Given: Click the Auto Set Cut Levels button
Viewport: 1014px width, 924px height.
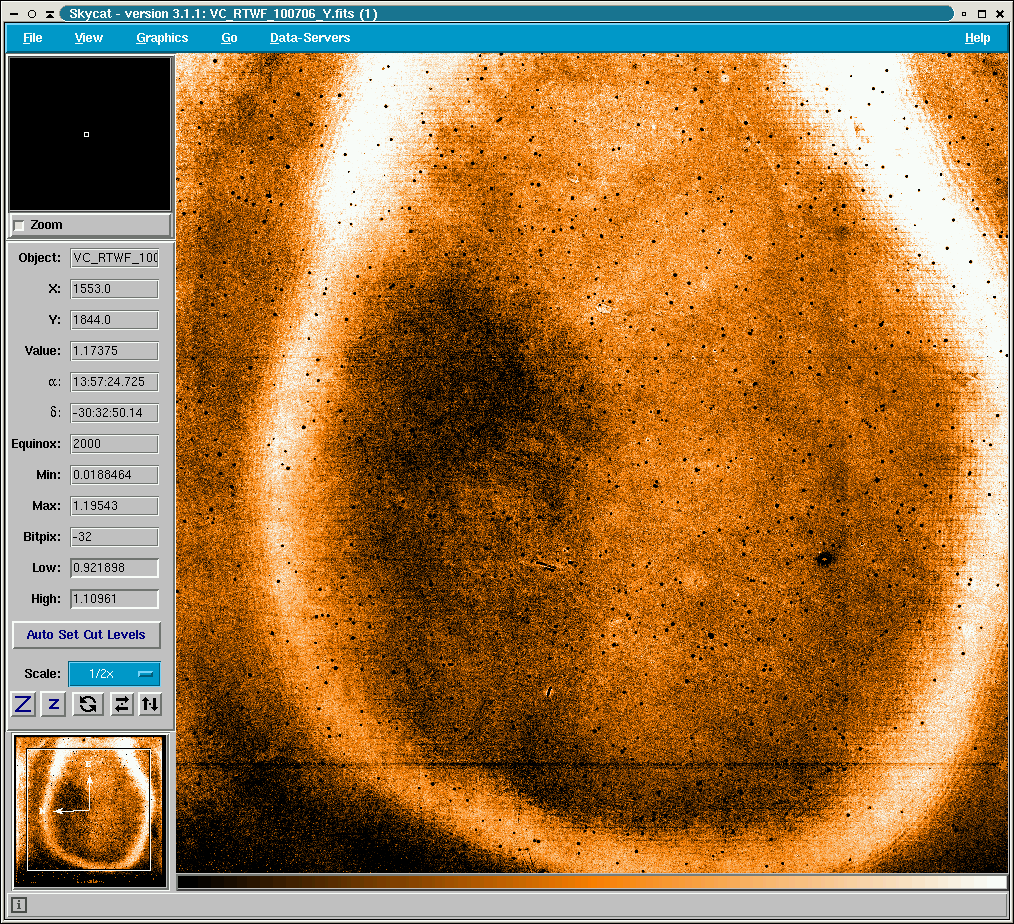Looking at the screenshot, I should (x=86, y=635).
